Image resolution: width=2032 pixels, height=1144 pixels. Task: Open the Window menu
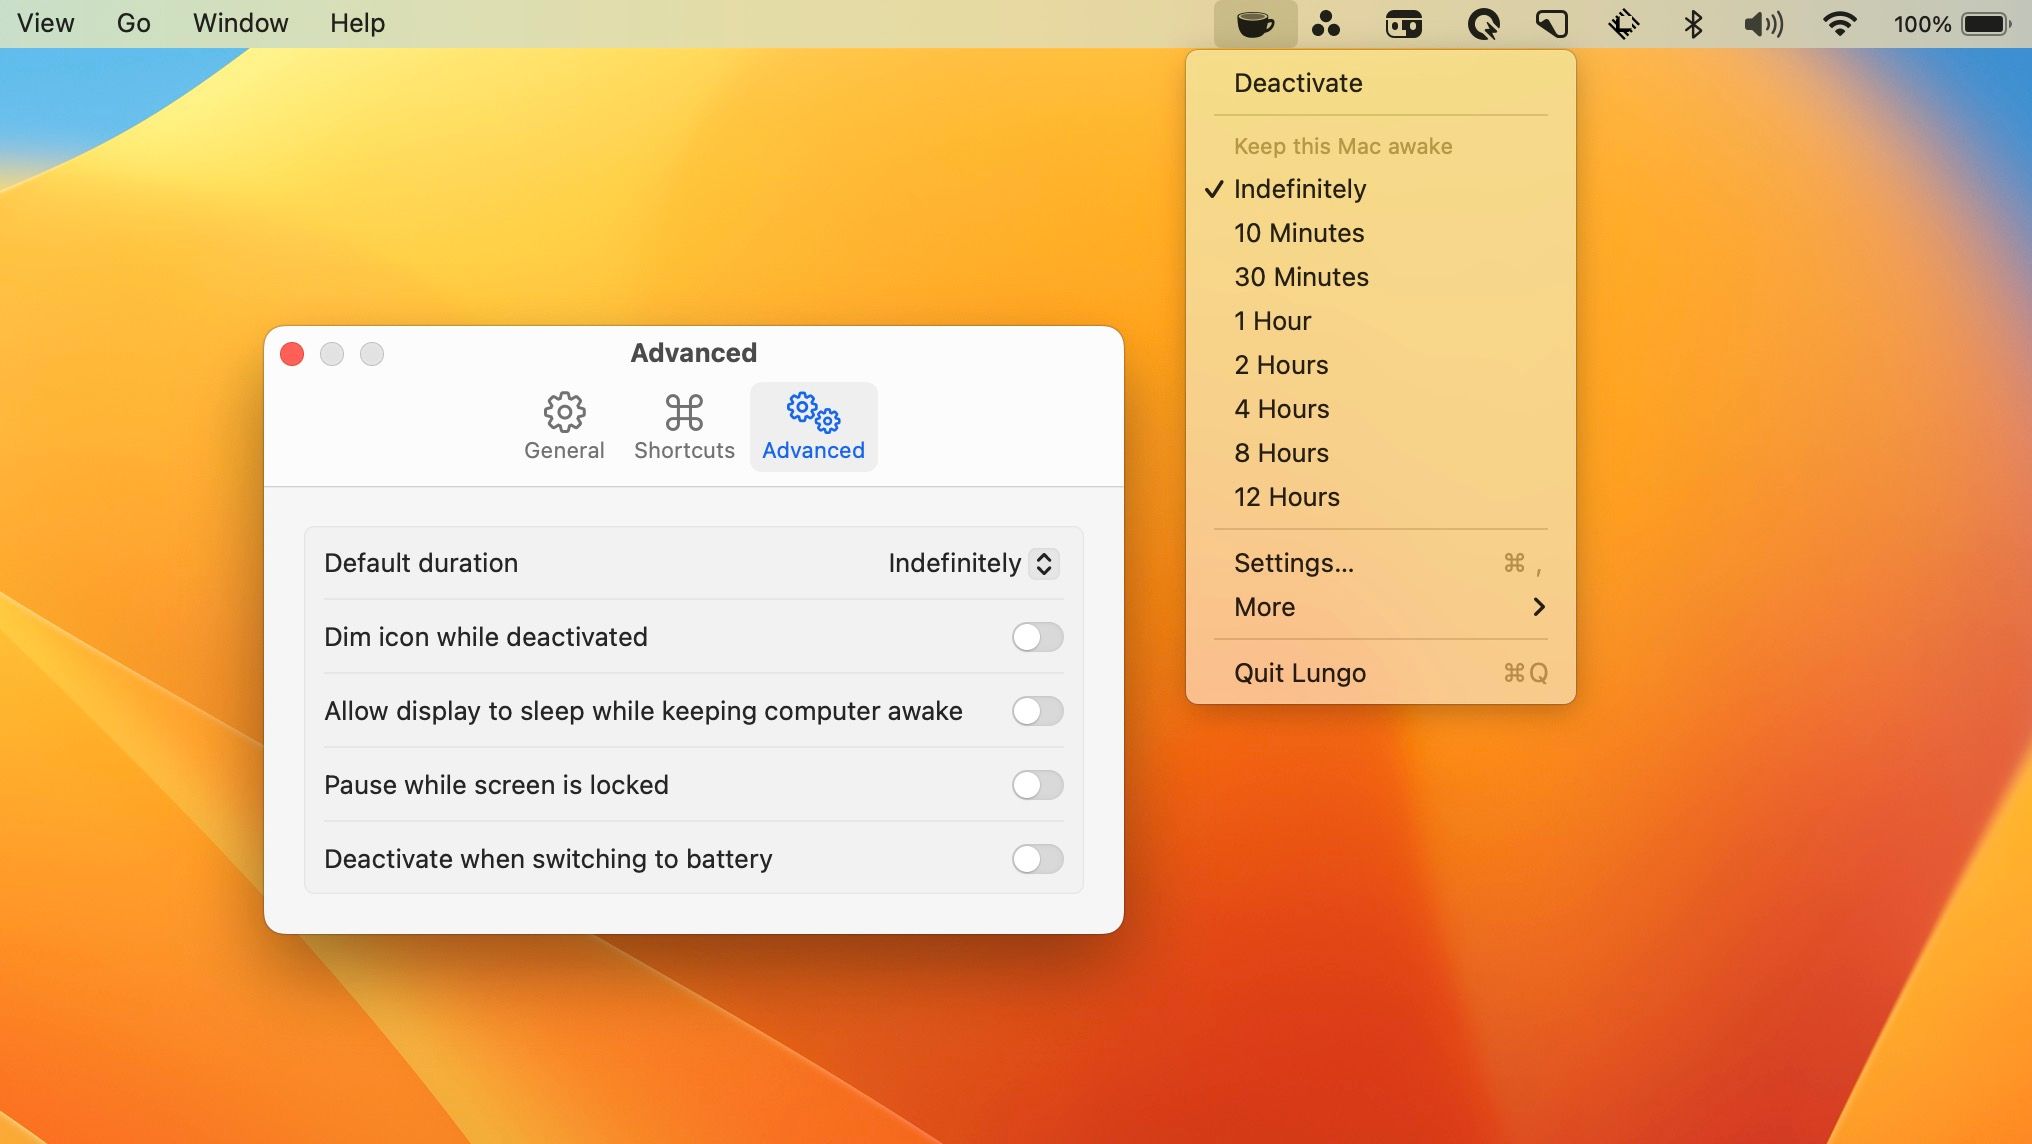tap(240, 23)
